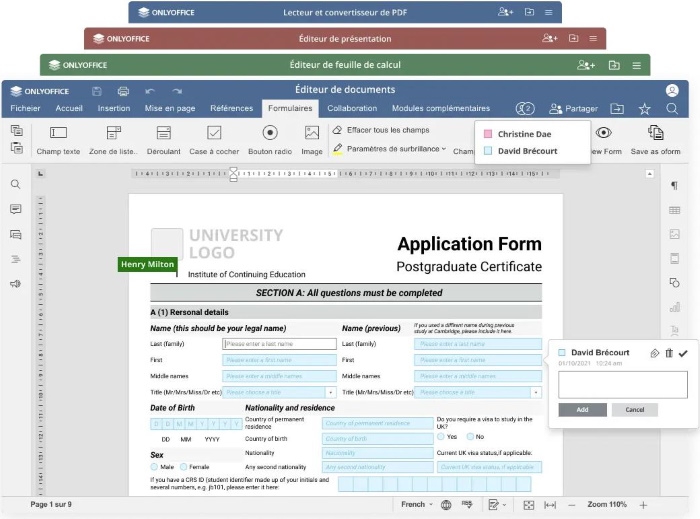Image resolution: width=700 pixels, height=519 pixels.
Task: Fit the document to width
Action: 550,505
